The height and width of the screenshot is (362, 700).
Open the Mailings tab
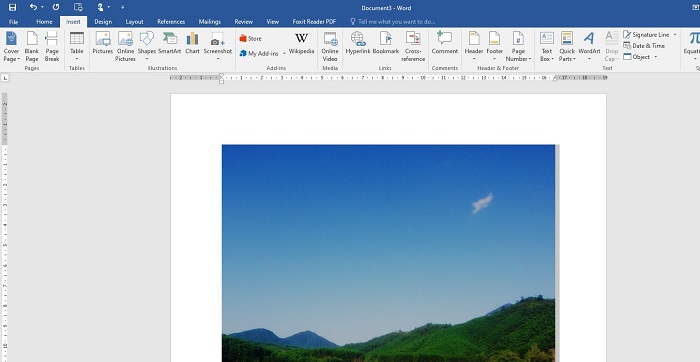pyautogui.click(x=210, y=21)
